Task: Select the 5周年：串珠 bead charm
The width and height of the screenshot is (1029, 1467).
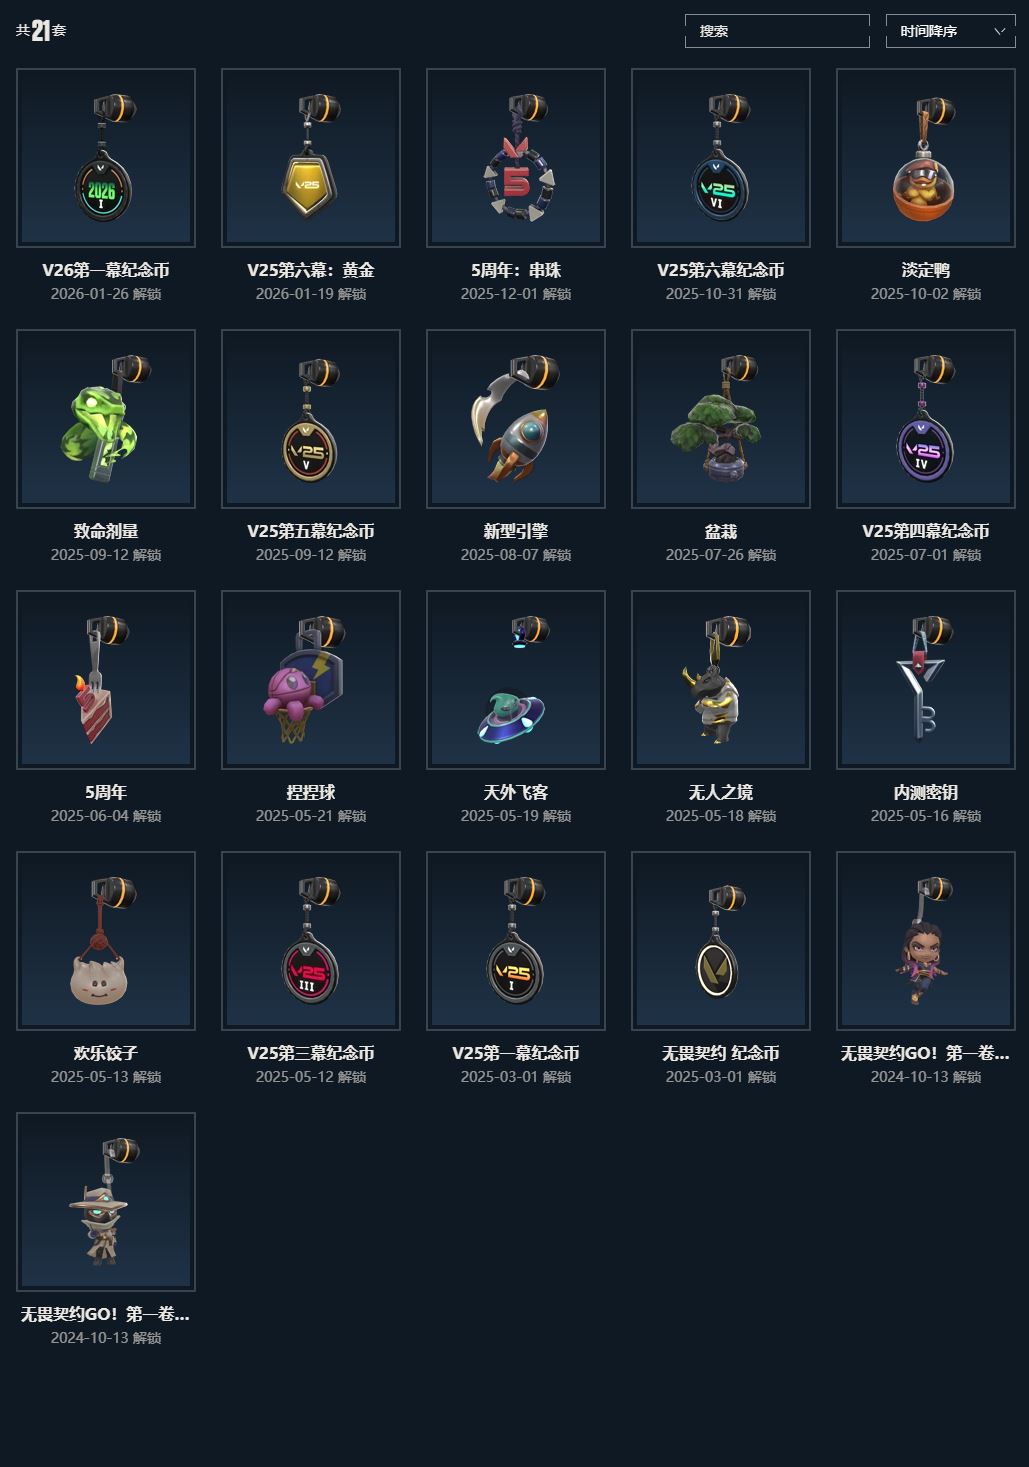Action: (516, 158)
